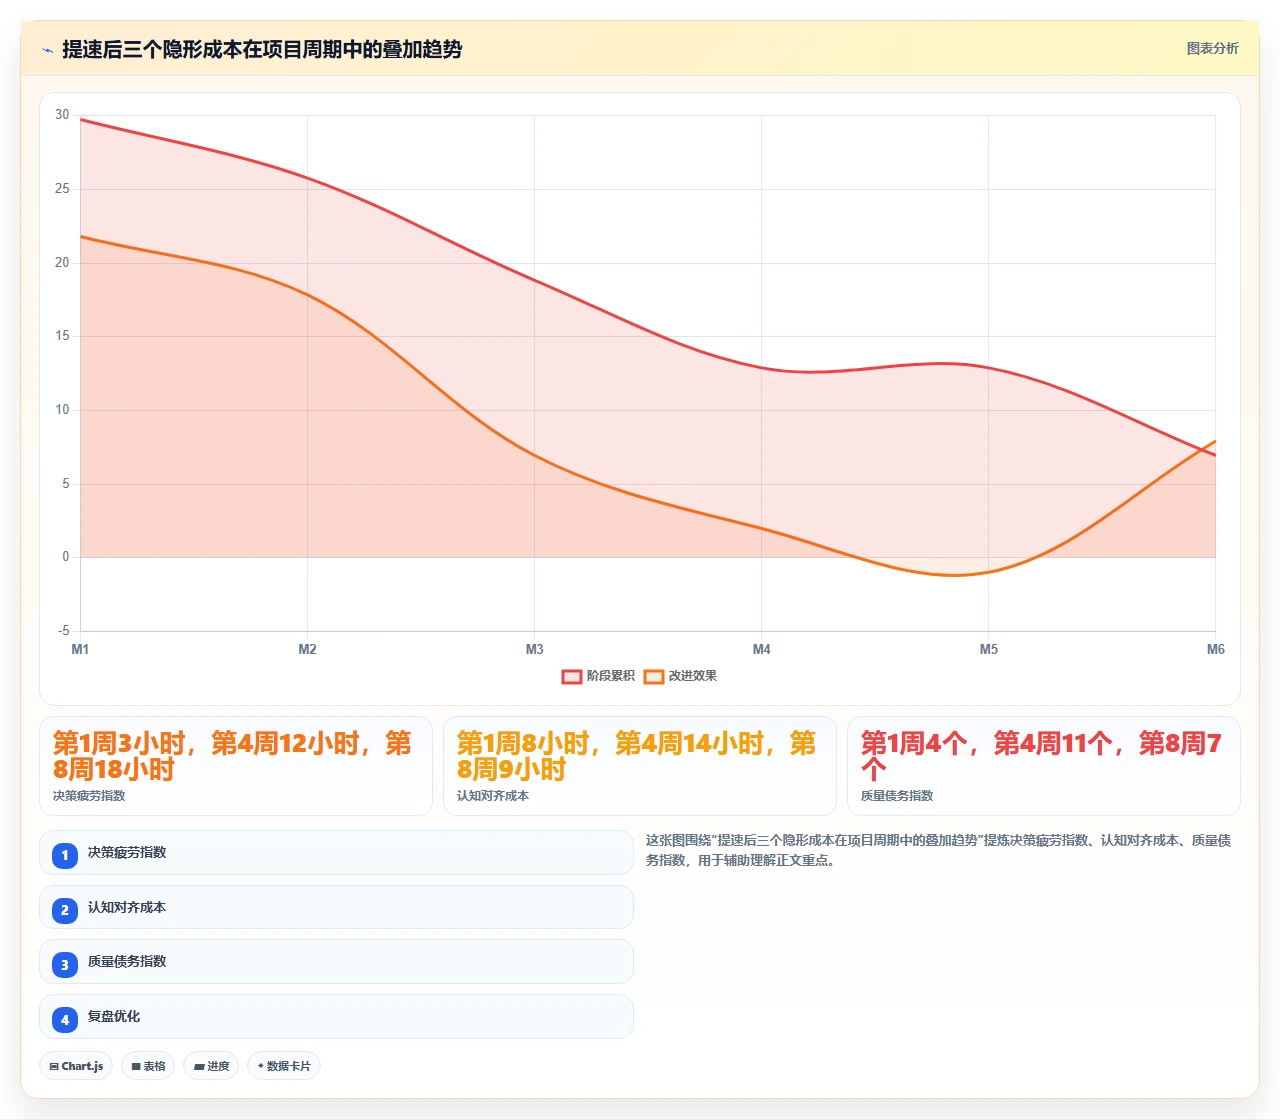Click the M4 x-axis label
1280x1120 pixels.
tap(761, 650)
